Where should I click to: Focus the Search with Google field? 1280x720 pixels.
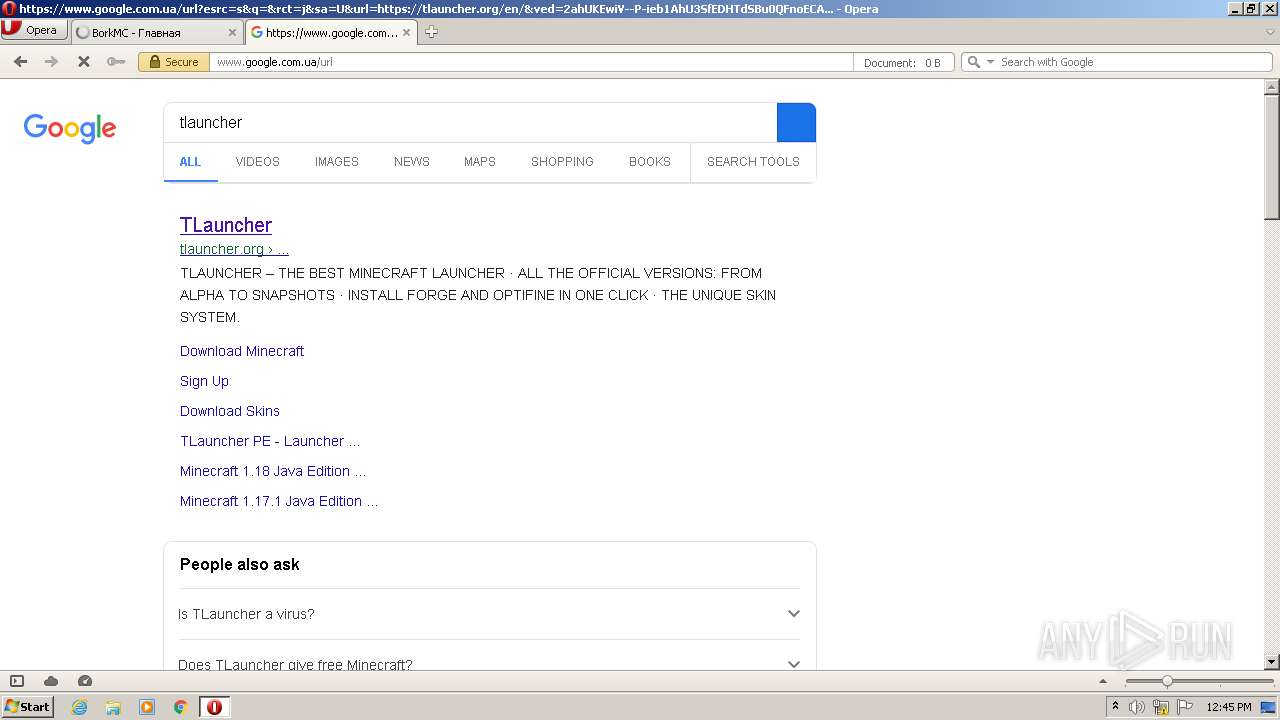tap(1133, 62)
